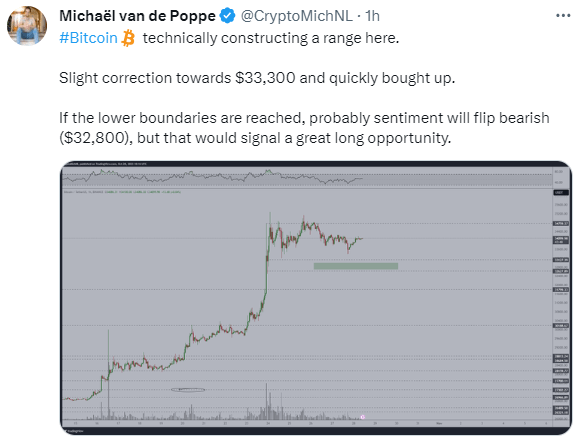Click the chart symbol legend text top-left
This screenshot has height=446, width=586.
tap(122, 192)
